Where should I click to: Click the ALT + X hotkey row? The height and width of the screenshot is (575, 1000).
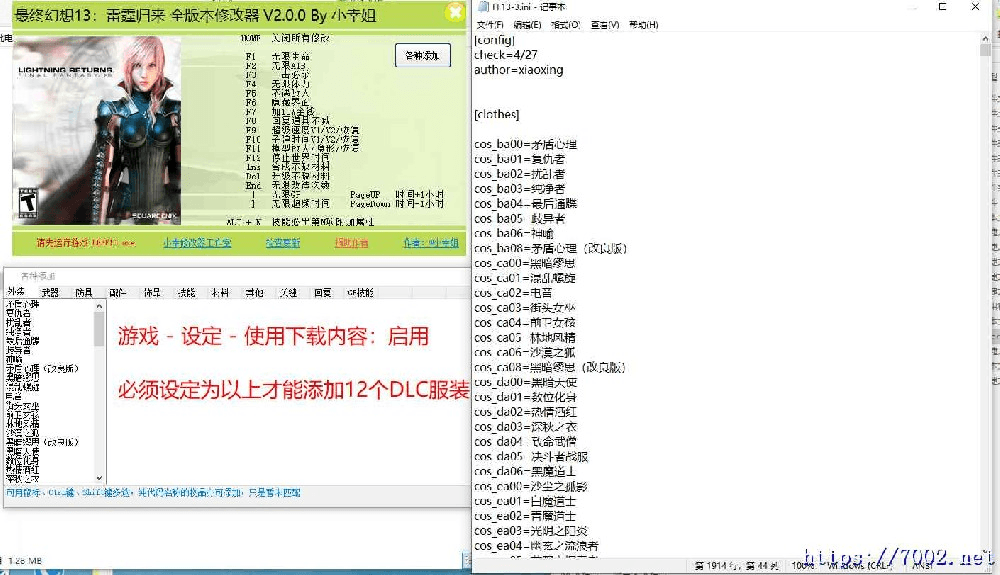point(300,222)
